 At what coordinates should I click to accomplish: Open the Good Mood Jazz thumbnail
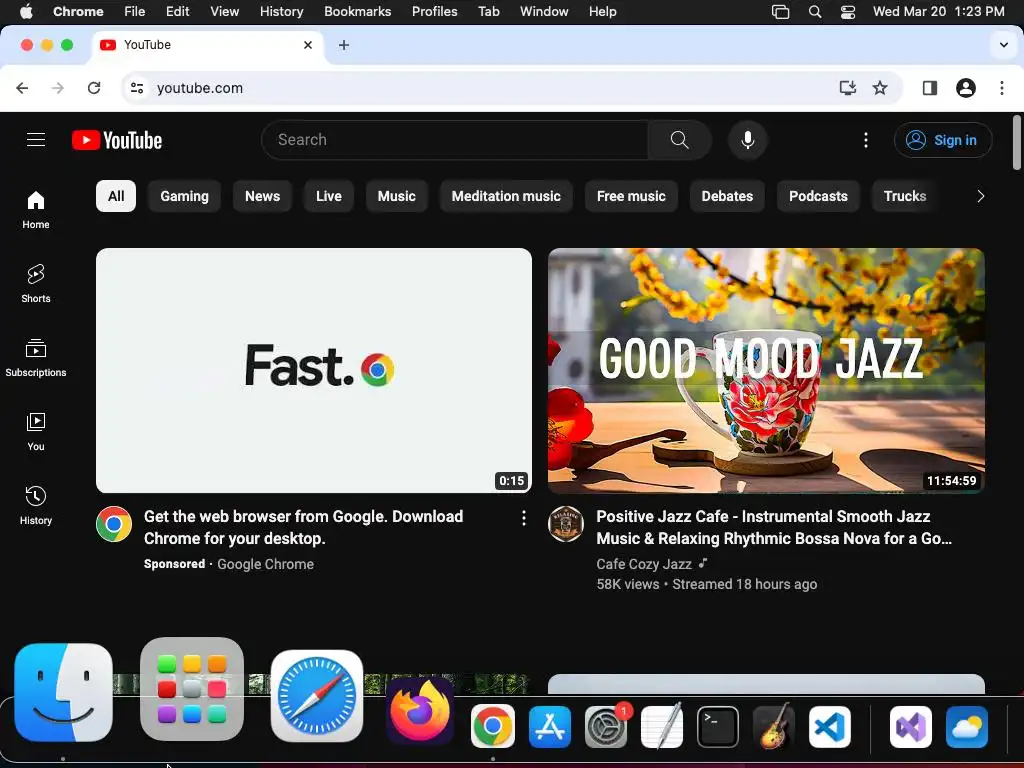pyautogui.click(x=766, y=370)
